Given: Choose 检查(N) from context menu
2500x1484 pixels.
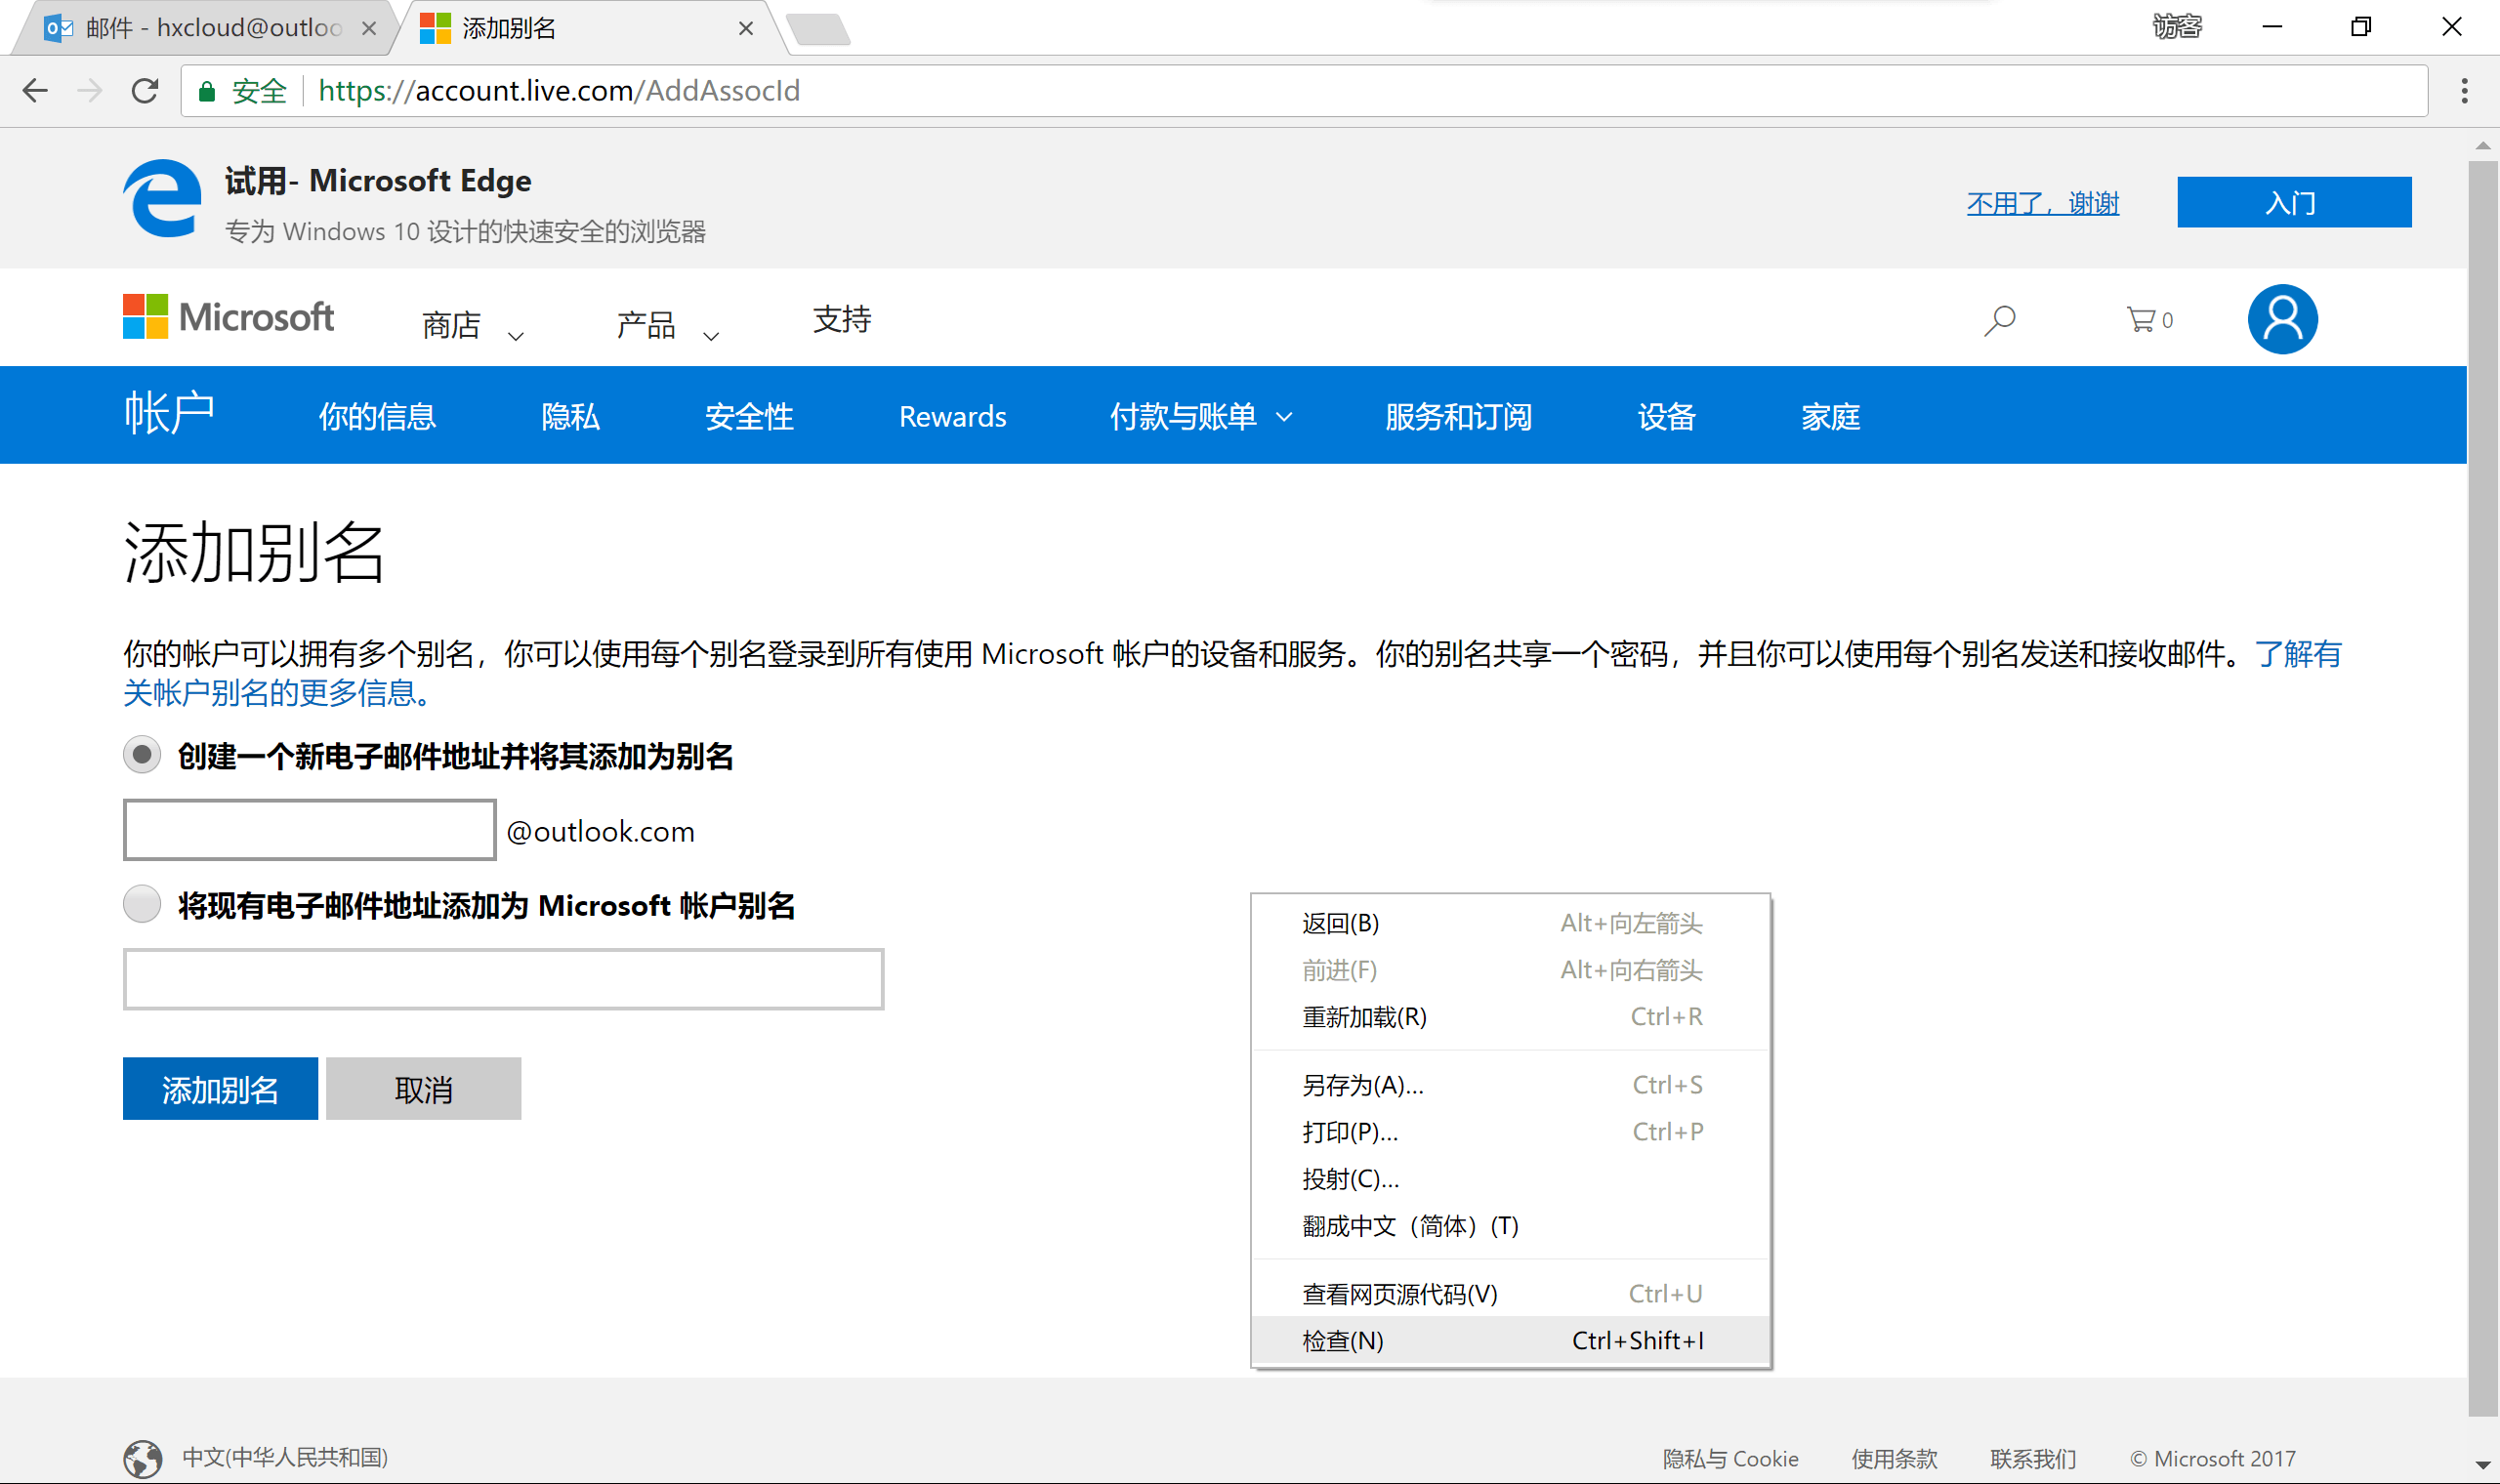Looking at the screenshot, I should [1343, 1341].
